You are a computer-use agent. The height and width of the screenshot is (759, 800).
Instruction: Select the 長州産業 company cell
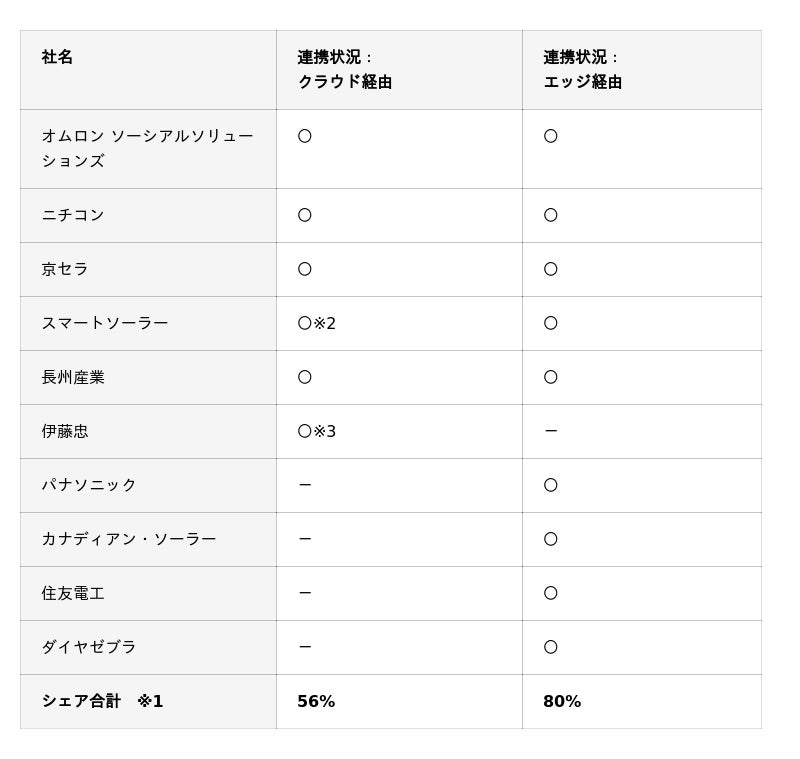tap(73, 377)
